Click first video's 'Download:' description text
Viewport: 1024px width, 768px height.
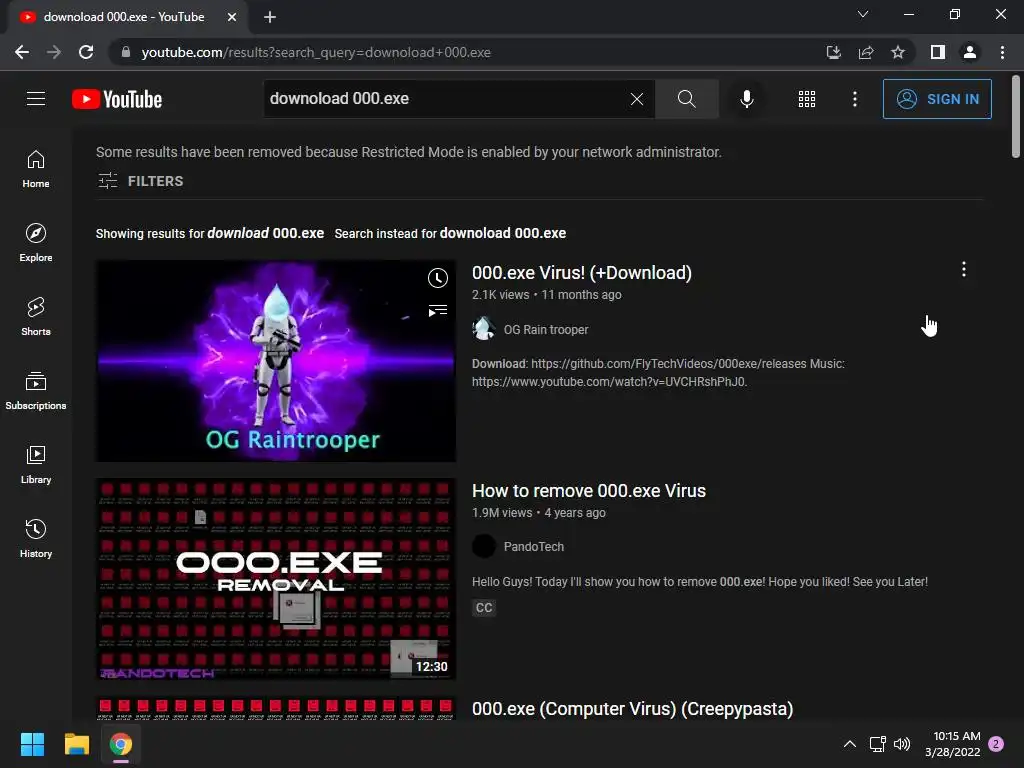click(658, 373)
